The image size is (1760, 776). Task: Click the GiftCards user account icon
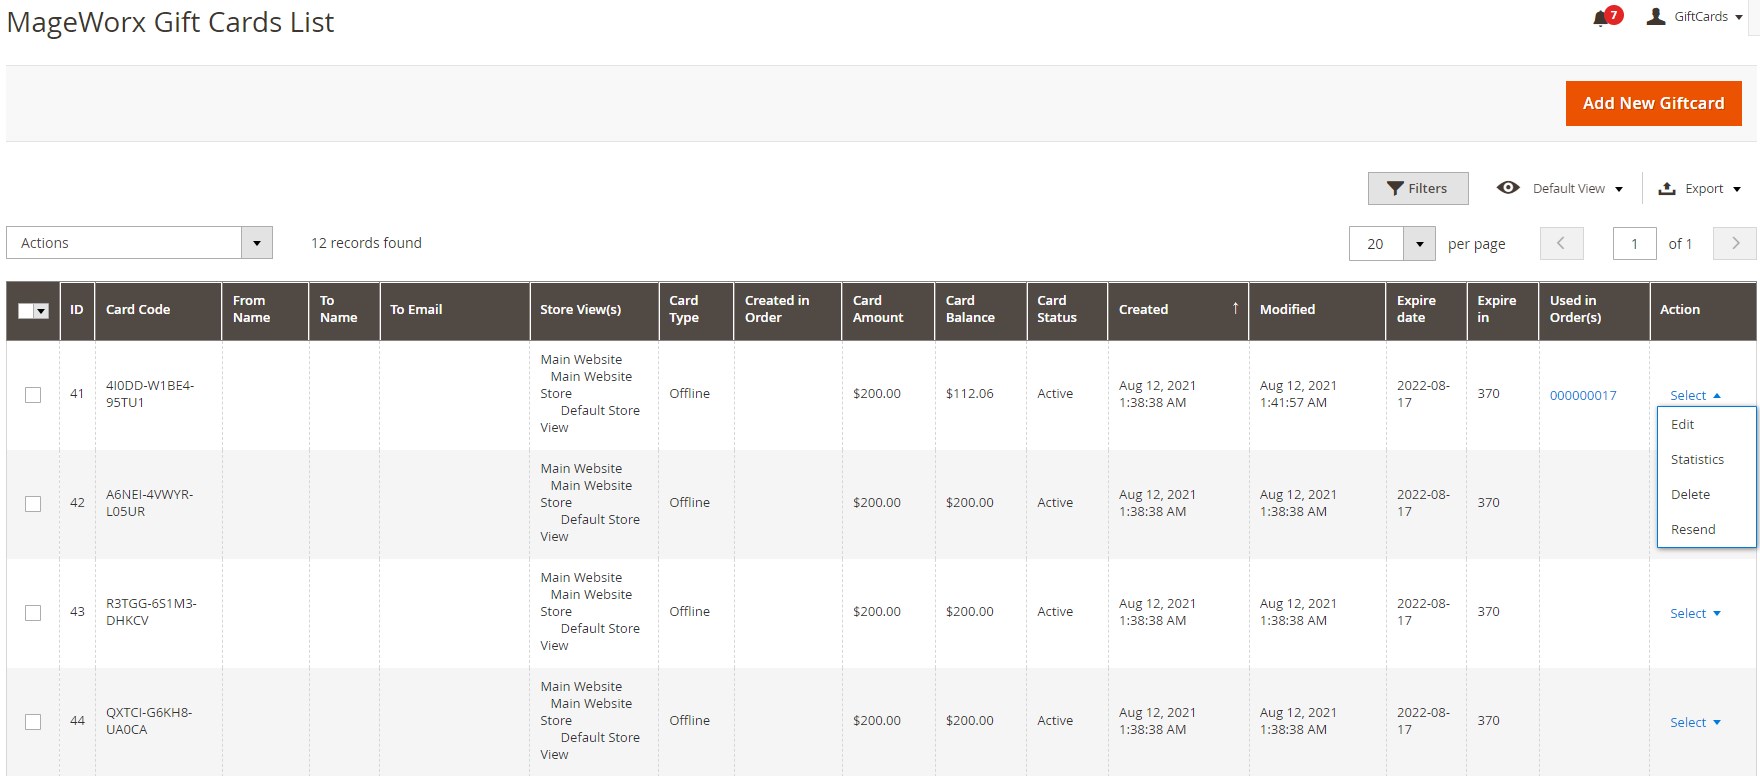(x=1656, y=17)
